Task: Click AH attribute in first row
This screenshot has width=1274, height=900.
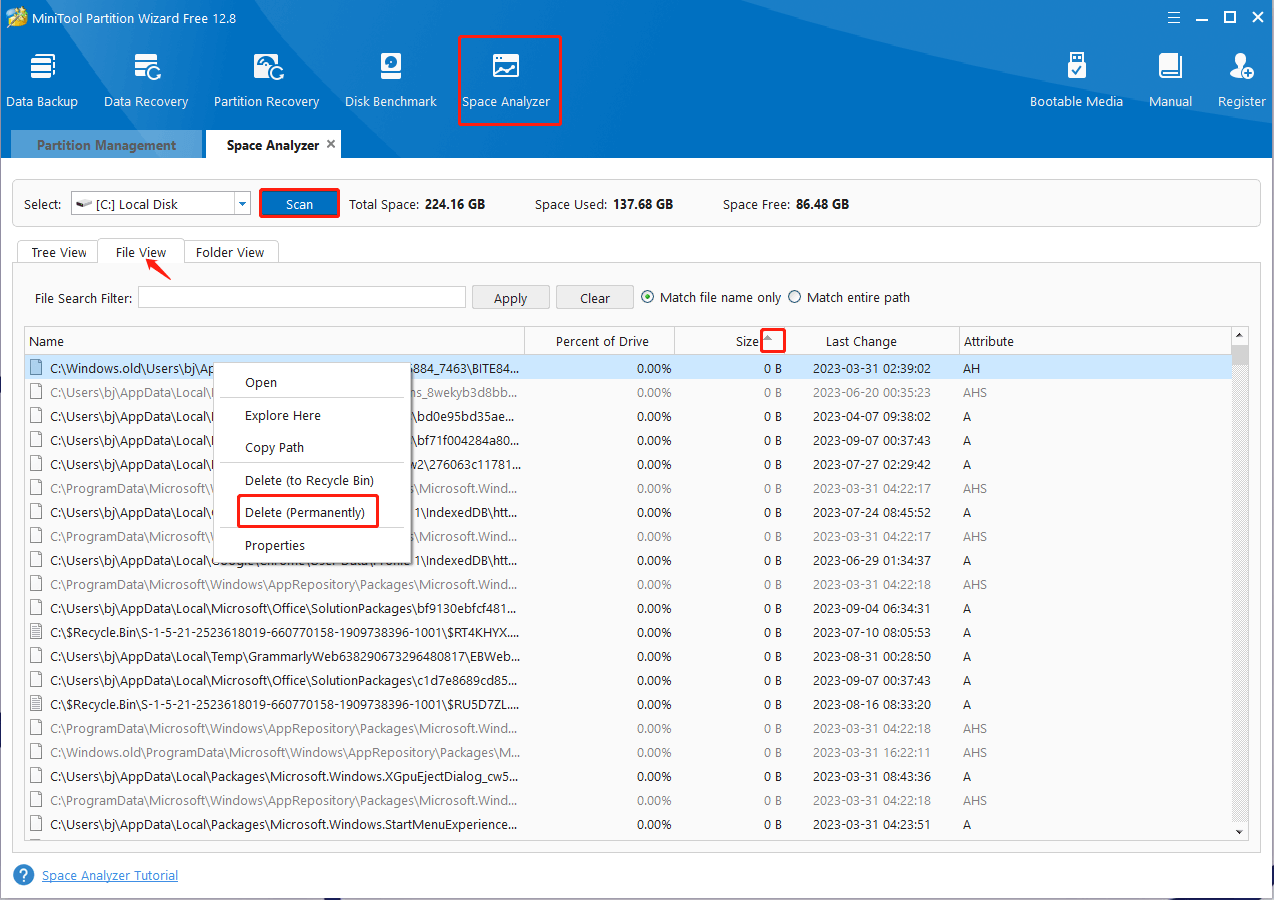Action: [972, 368]
